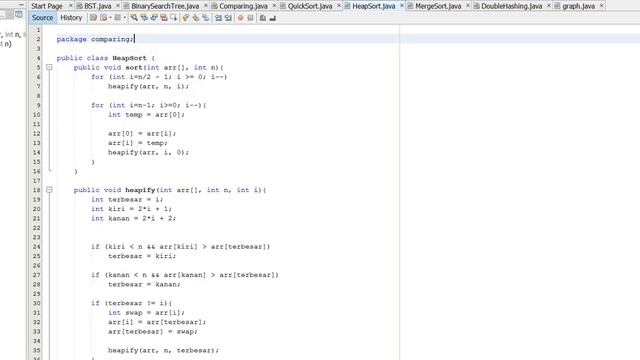640x360 pixels.
Task: Click the left panel grid view icon
Action: point(19,15)
